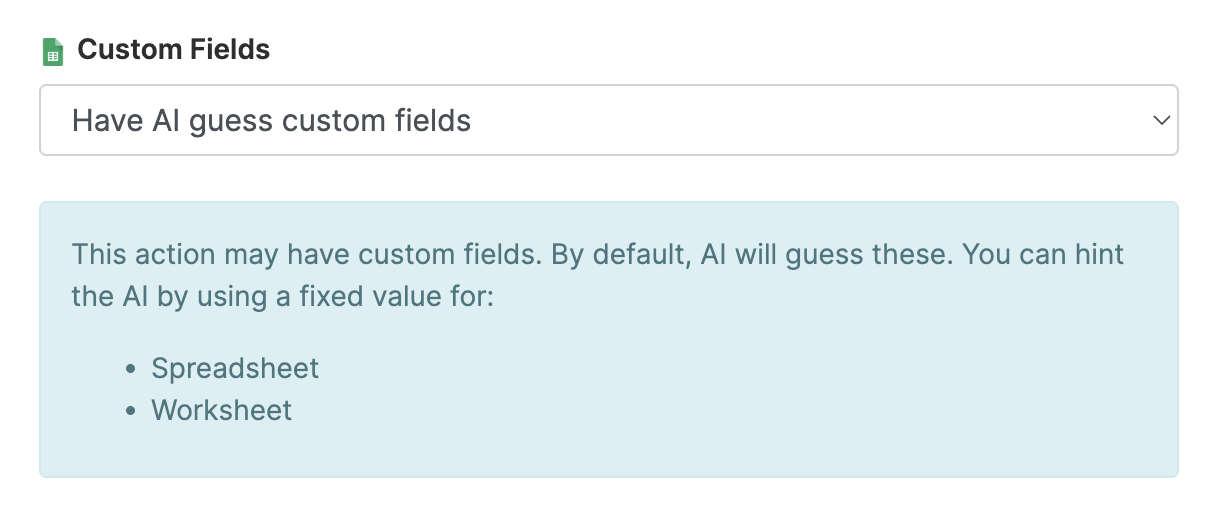1224x520 pixels.
Task: Open the Custom Fields dropdown
Action: [x=609, y=120]
